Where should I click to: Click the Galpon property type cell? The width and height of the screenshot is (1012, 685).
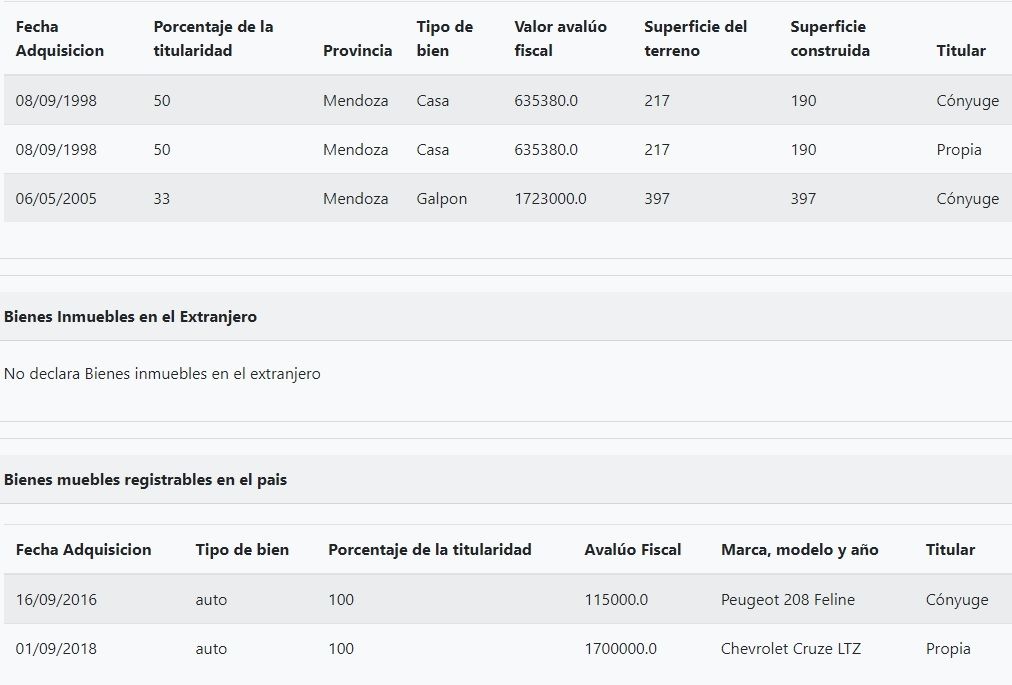441,199
